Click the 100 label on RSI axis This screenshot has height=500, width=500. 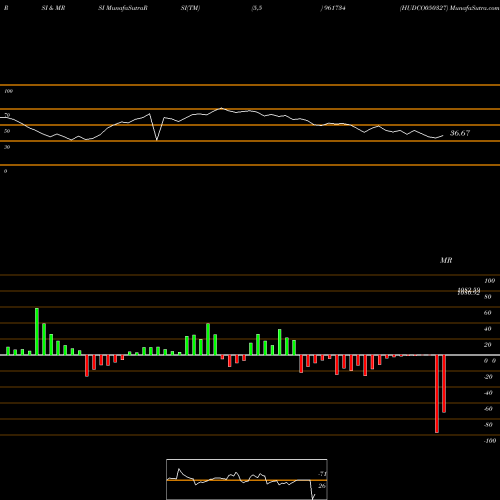pos(8,91)
